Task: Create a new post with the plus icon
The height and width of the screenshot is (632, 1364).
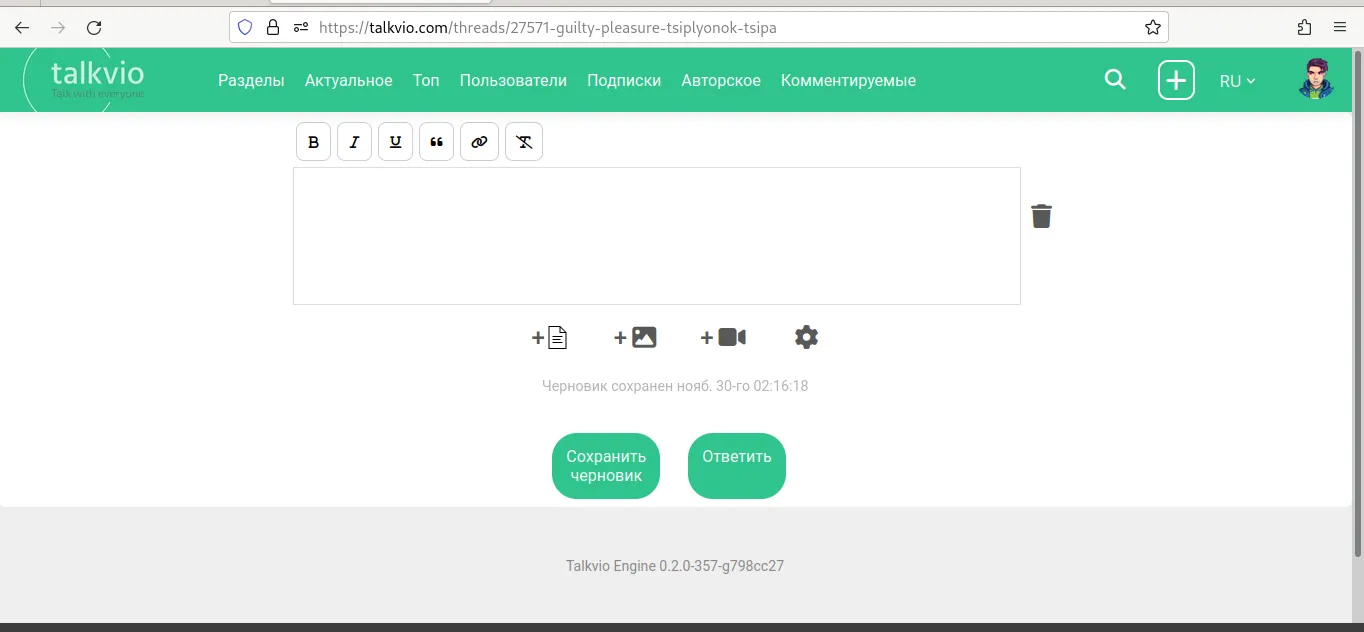Action: [x=1176, y=80]
